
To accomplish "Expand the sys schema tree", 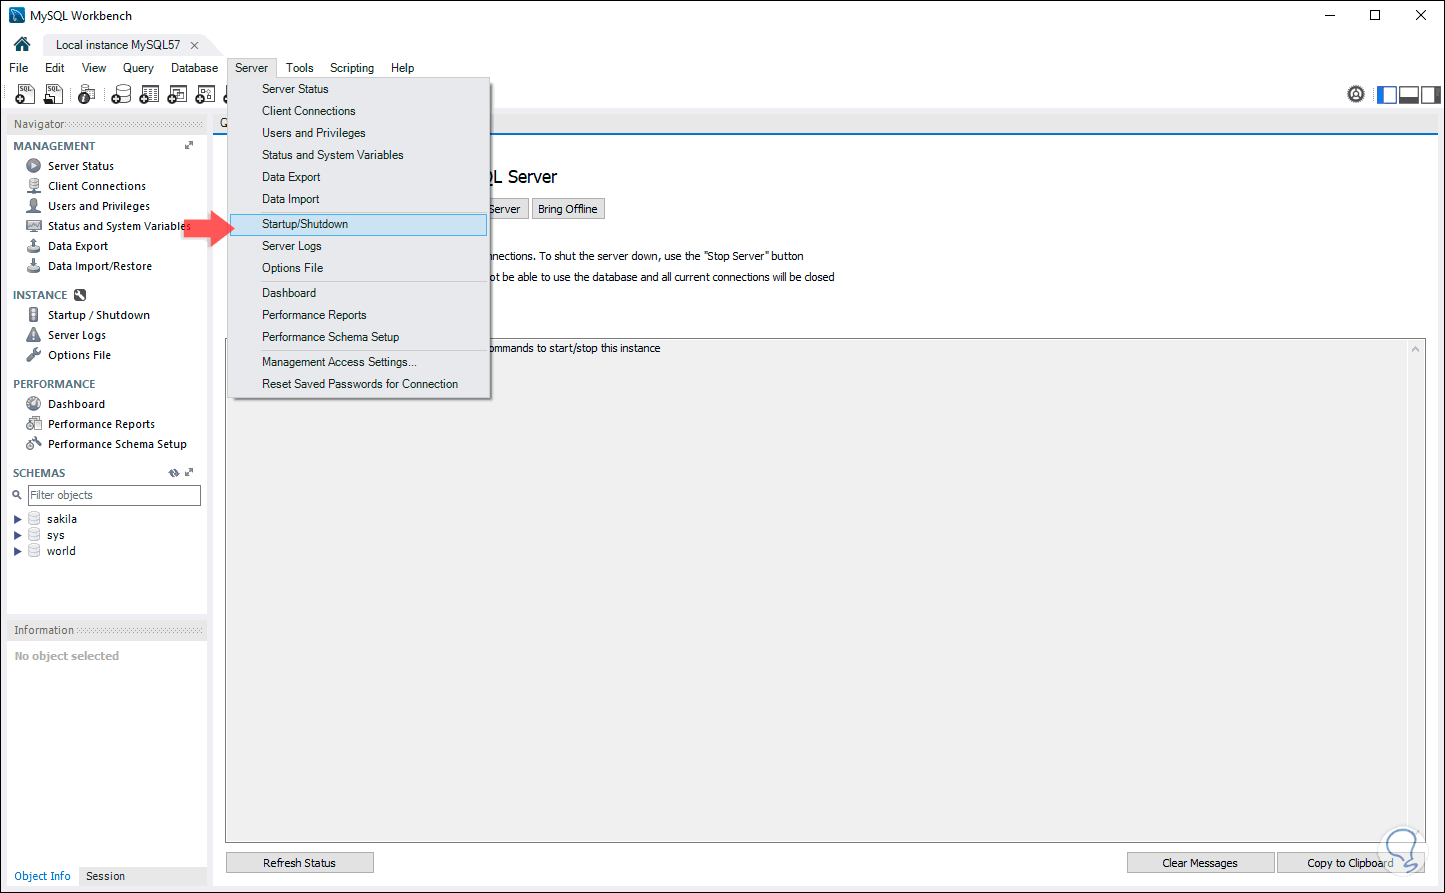I will coord(18,535).
